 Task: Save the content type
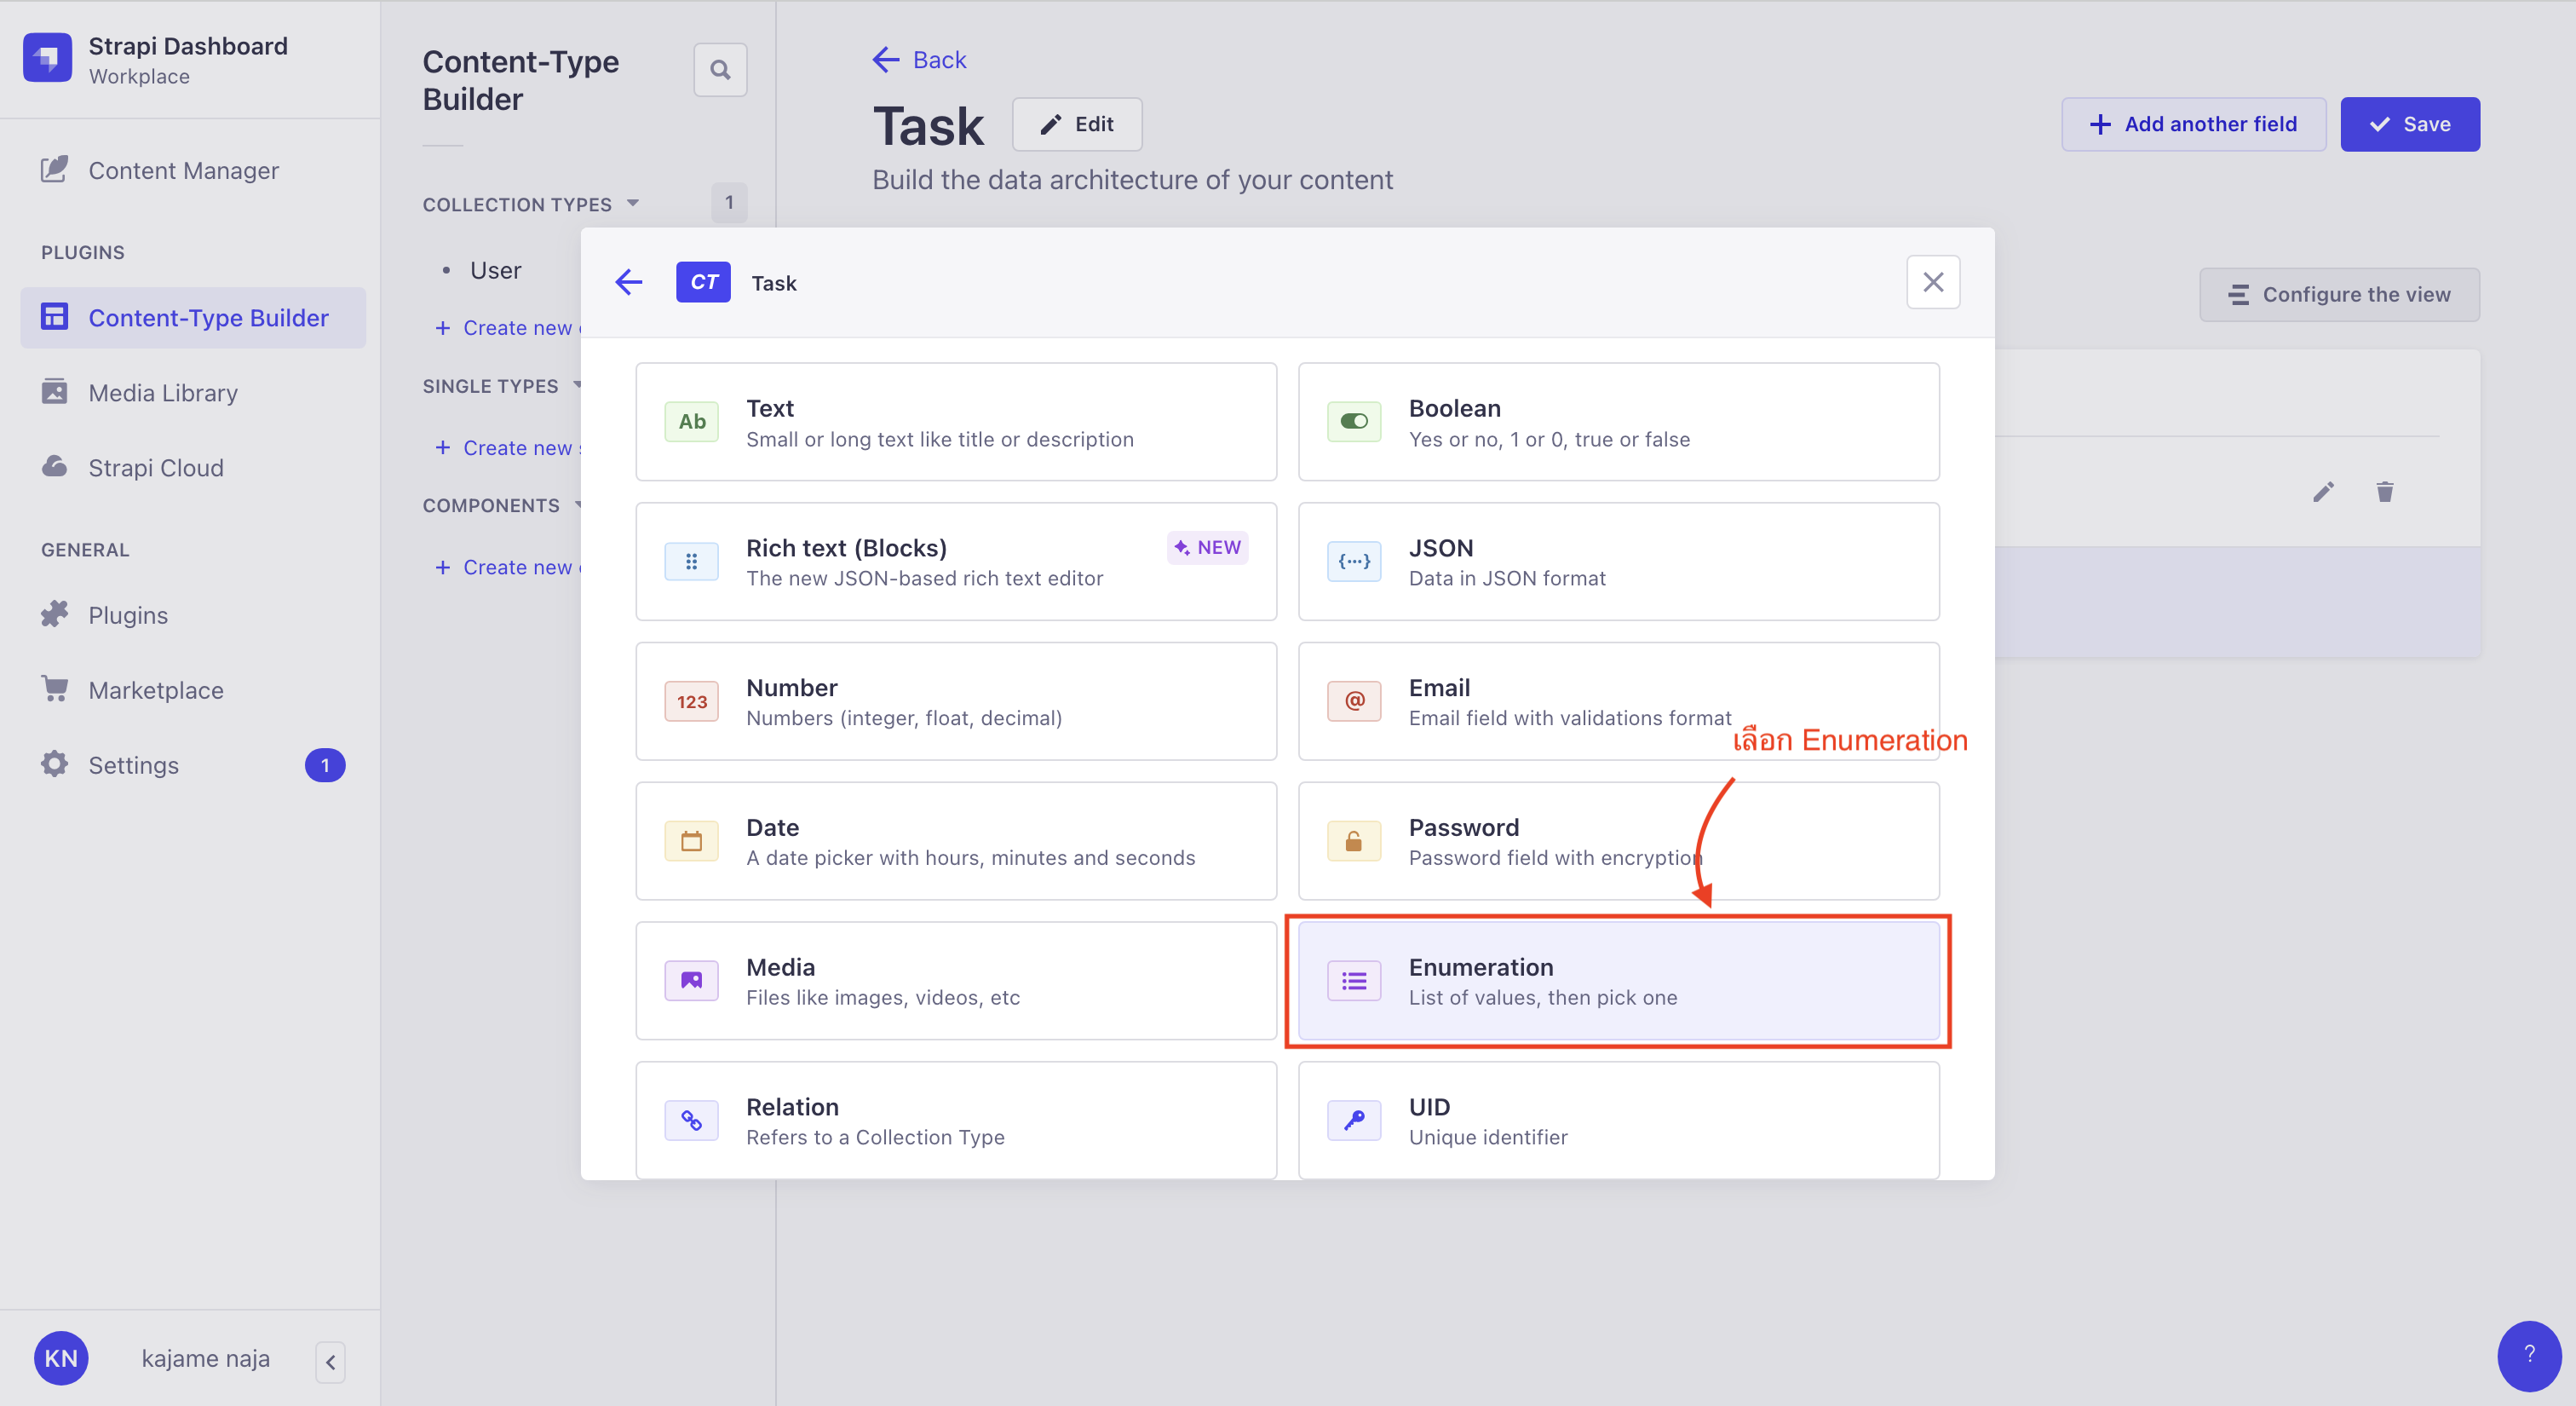tap(2409, 124)
